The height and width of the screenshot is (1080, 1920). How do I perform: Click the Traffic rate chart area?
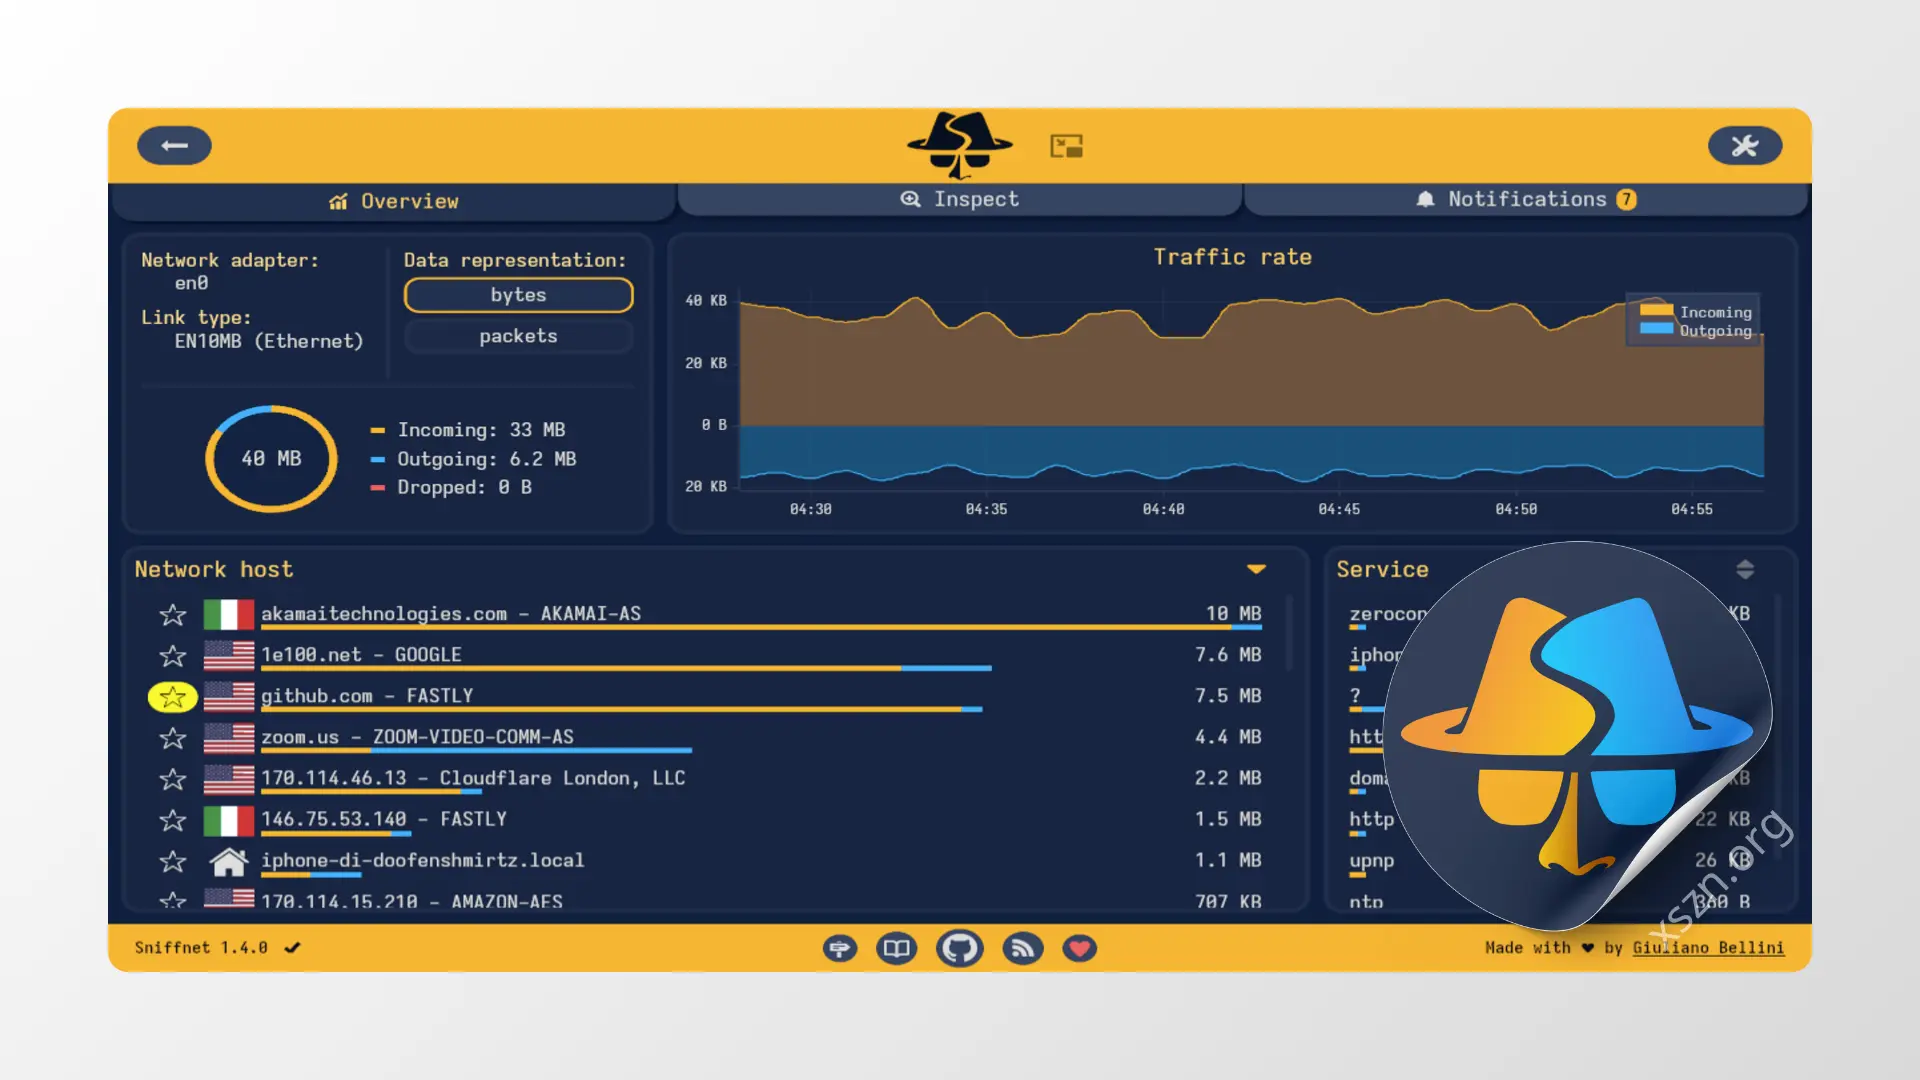(x=1251, y=390)
